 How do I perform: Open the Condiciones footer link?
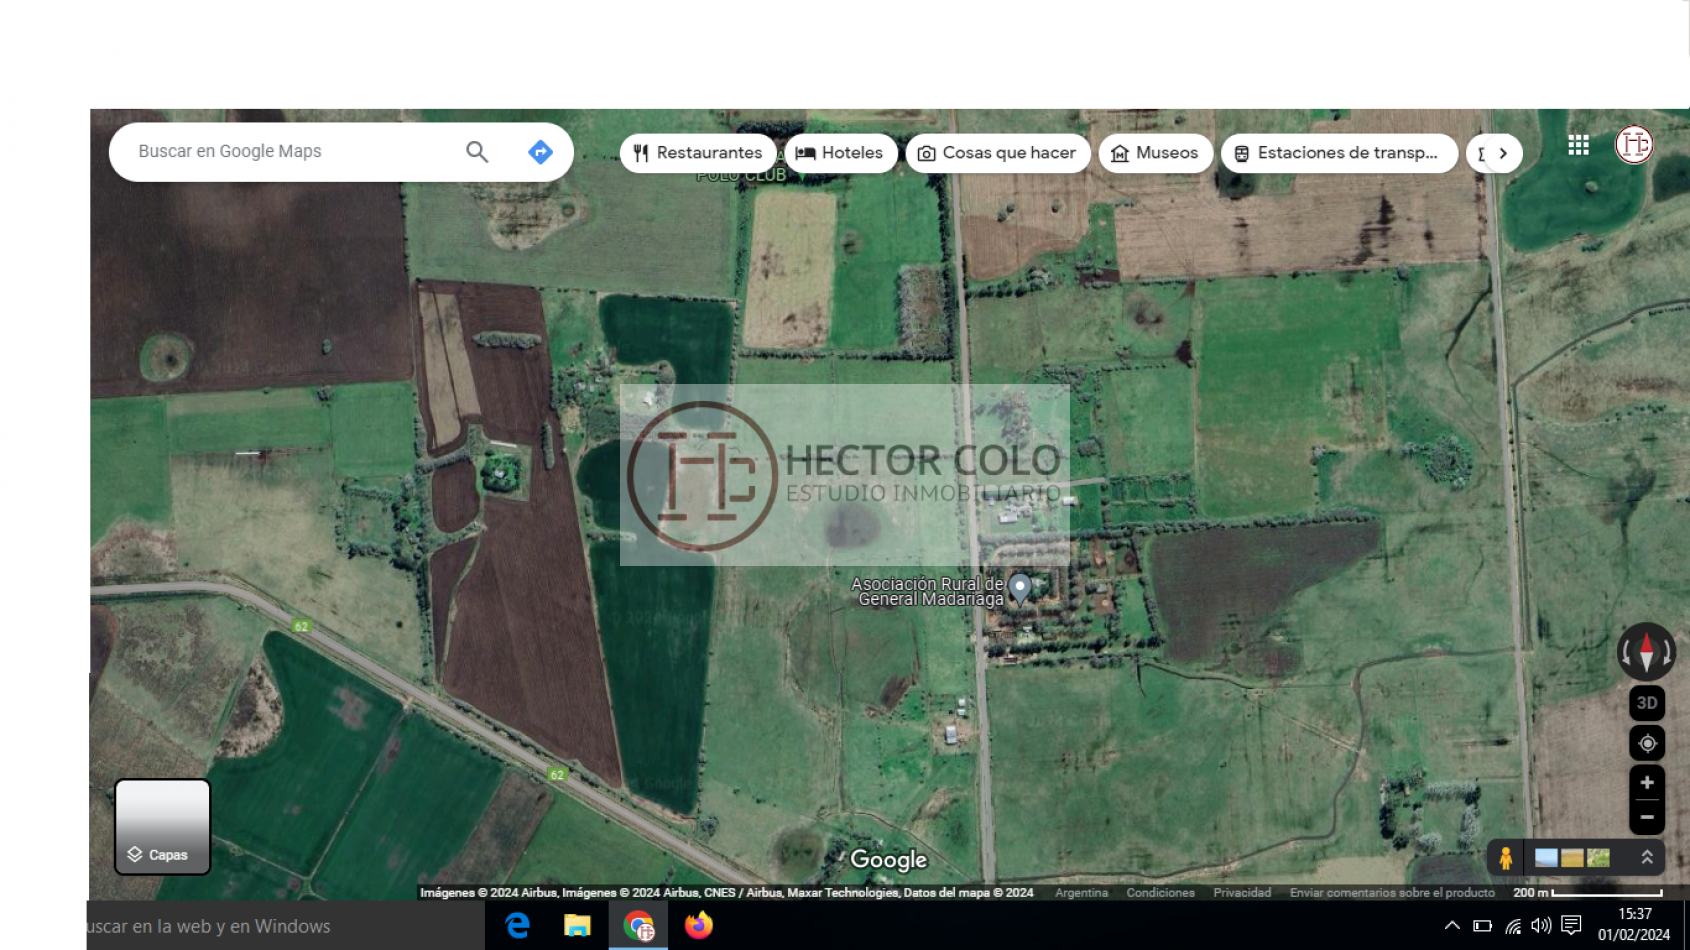(x=1160, y=893)
